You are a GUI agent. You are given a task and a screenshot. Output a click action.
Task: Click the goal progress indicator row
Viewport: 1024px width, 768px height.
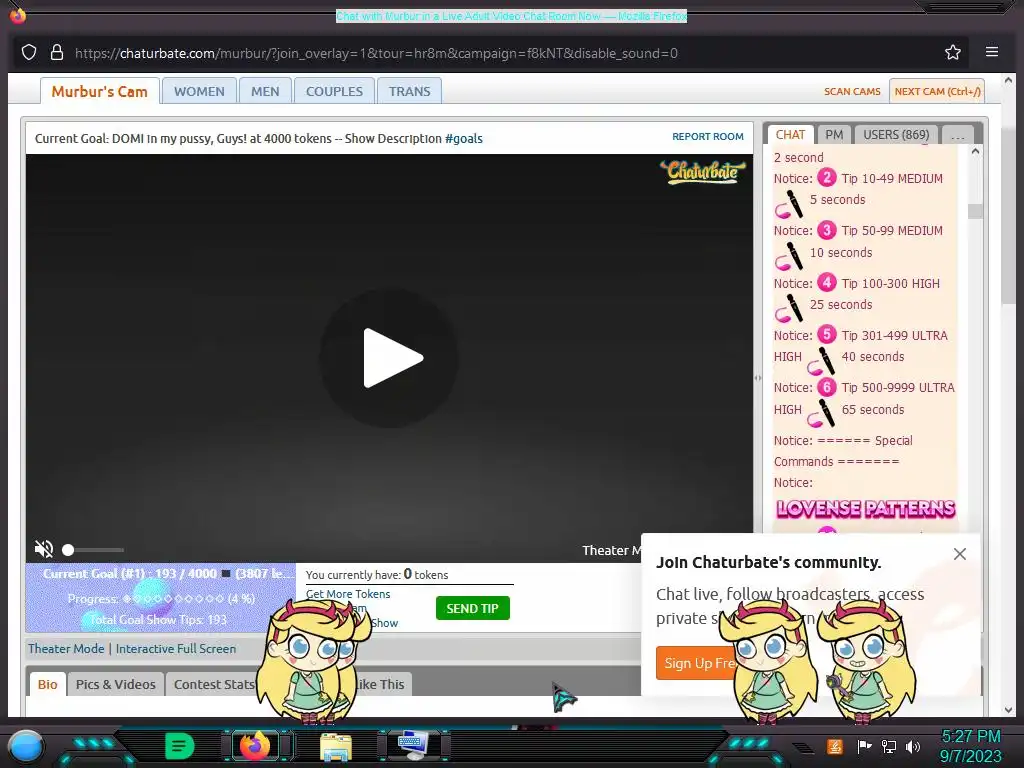pyautogui.click(x=161, y=598)
